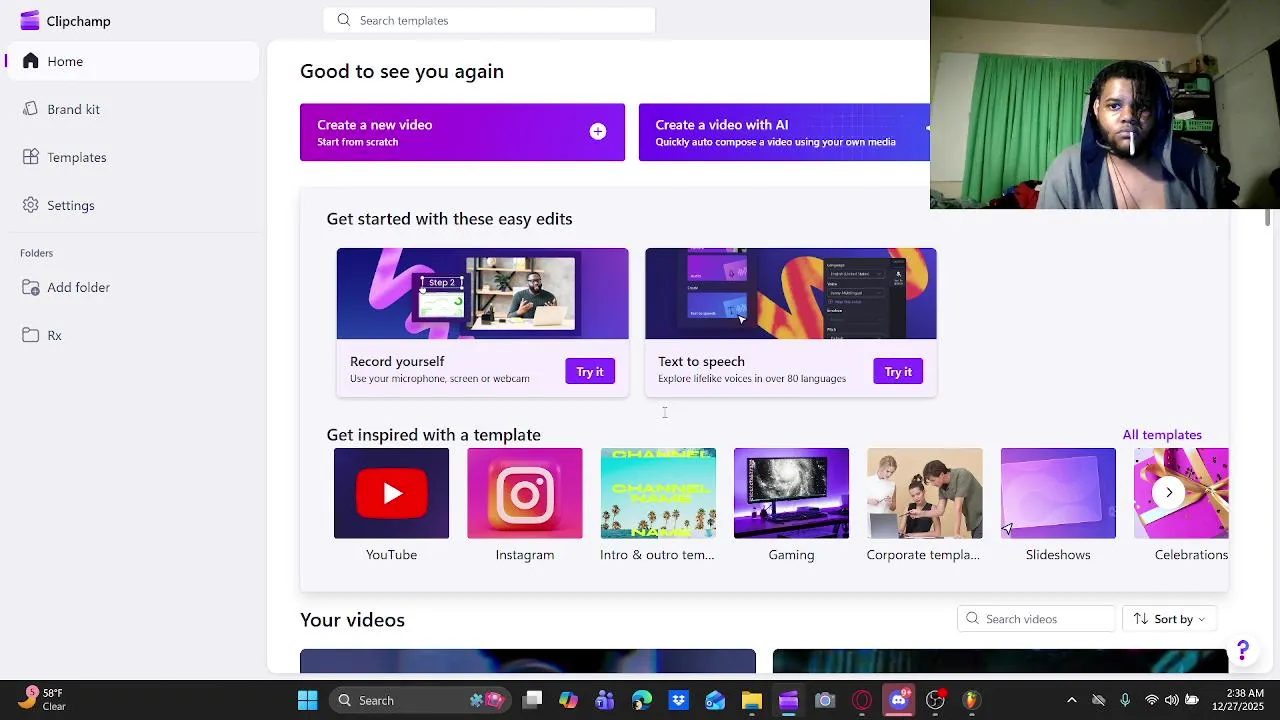Screen dimensions: 1280x720
Task: Select the Slideshows template category
Action: click(x=1058, y=505)
